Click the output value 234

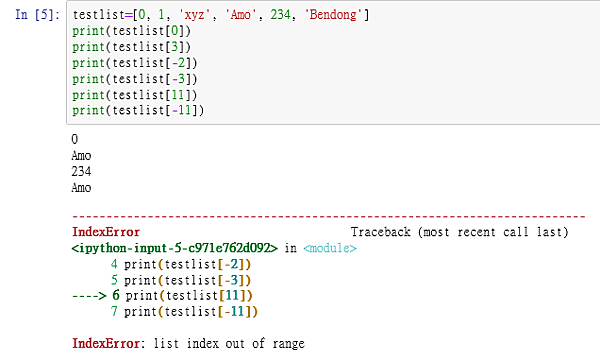(x=81, y=171)
